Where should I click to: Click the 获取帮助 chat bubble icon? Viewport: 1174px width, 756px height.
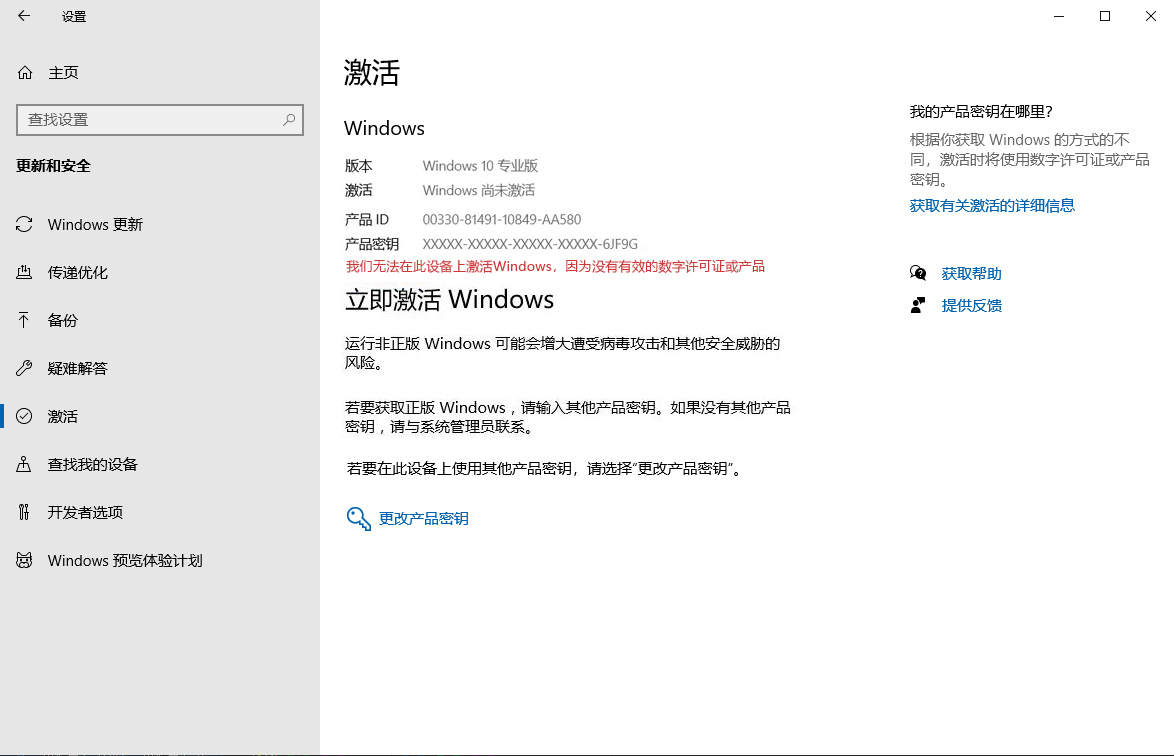click(918, 273)
